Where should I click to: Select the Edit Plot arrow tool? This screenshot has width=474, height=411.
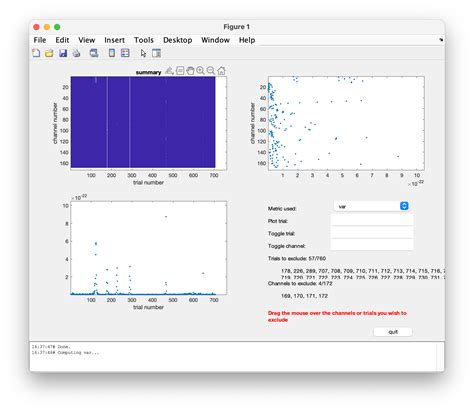pos(143,53)
